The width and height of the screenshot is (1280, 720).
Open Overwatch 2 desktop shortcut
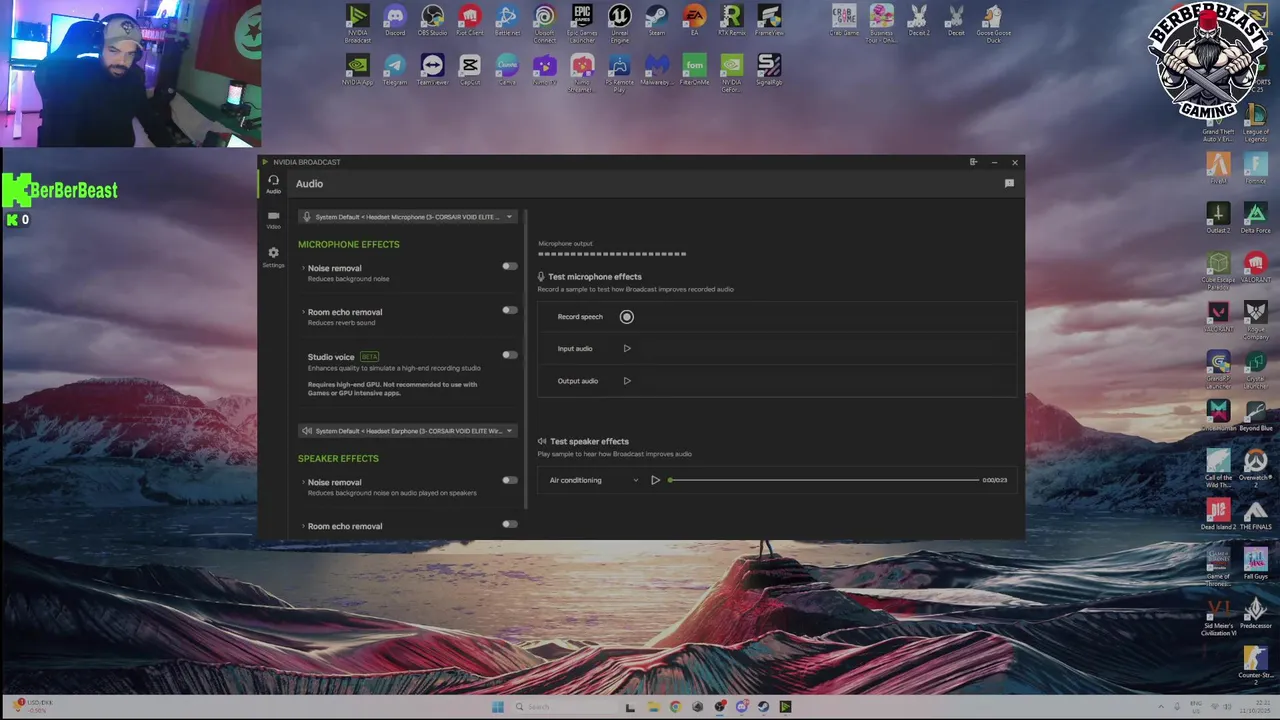(x=1255, y=467)
